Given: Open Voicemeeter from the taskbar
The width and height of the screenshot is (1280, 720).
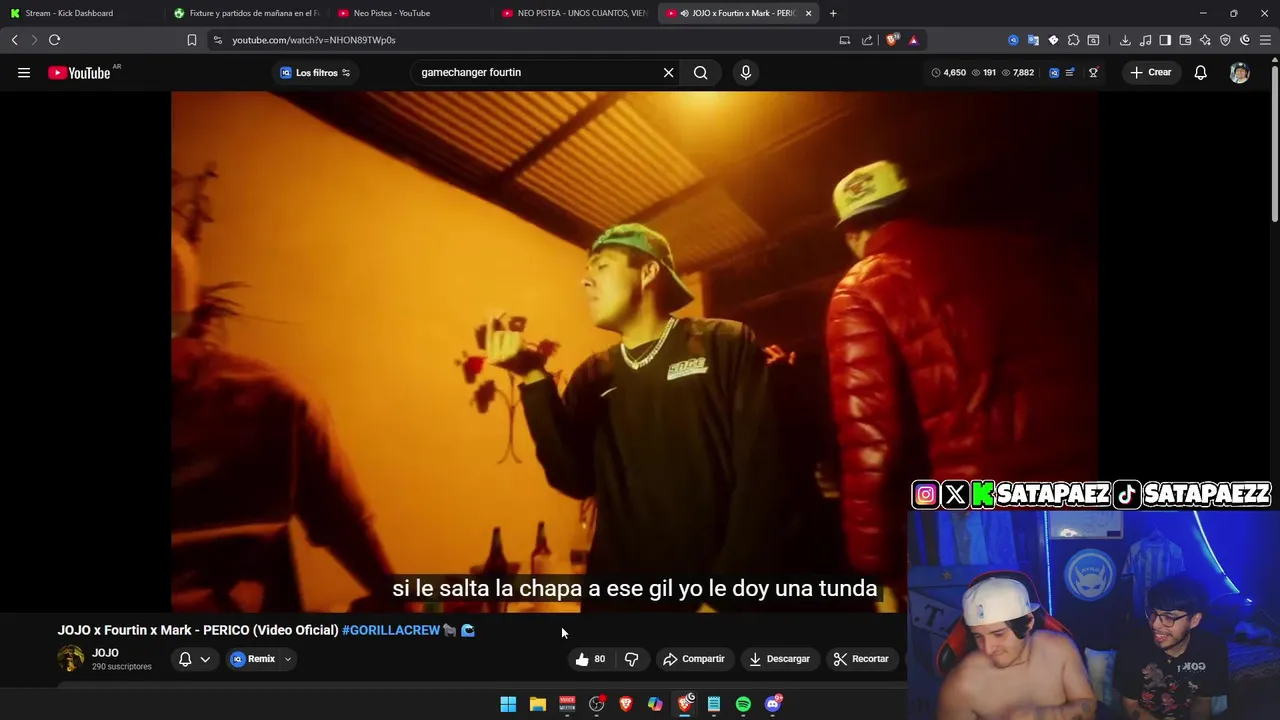Looking at the screenshot, I should pyautogui.click(x=567, y=704).
